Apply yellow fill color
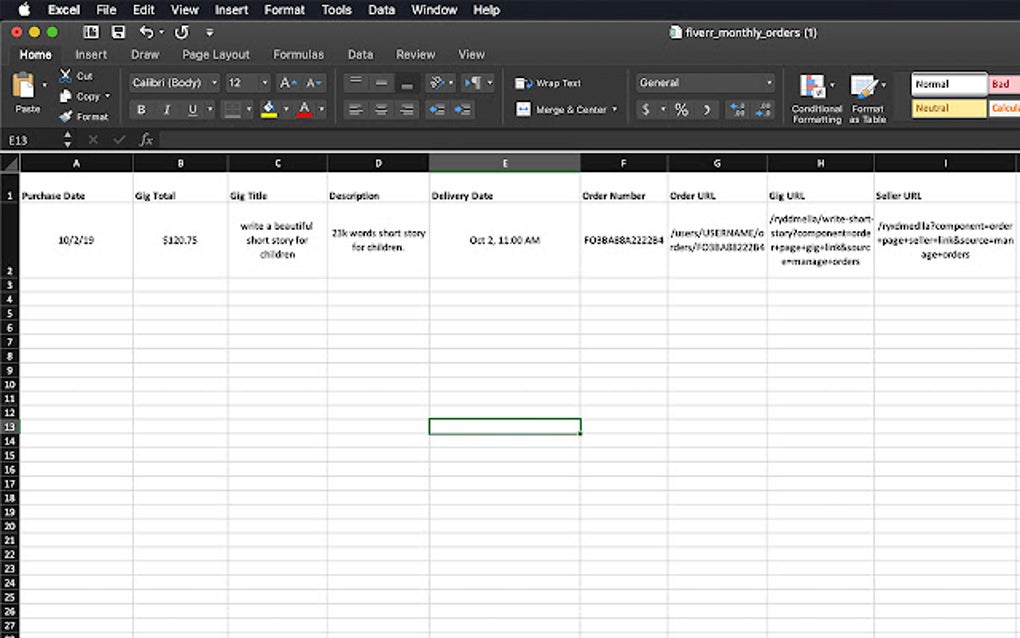Viewport: 1020px width, 638px height. (269, 109)
